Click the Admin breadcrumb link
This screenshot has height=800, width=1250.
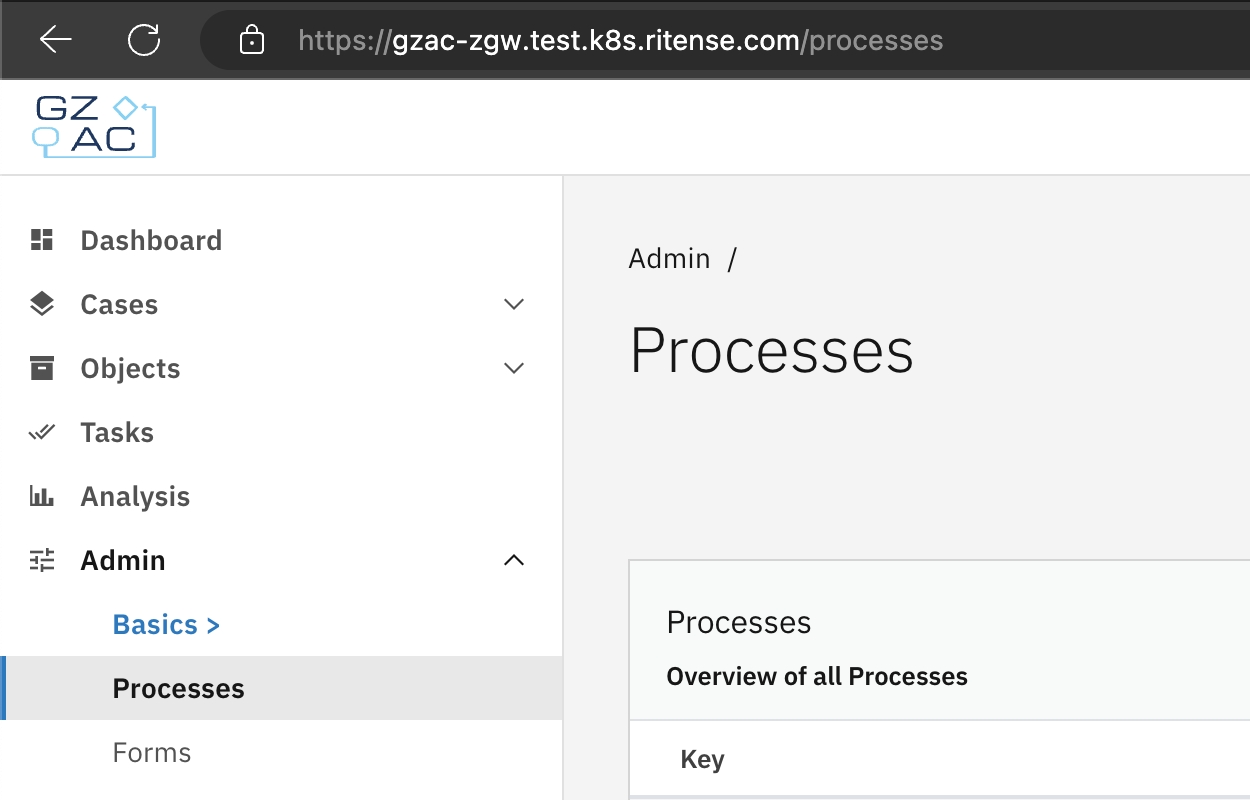pos(669,258)
